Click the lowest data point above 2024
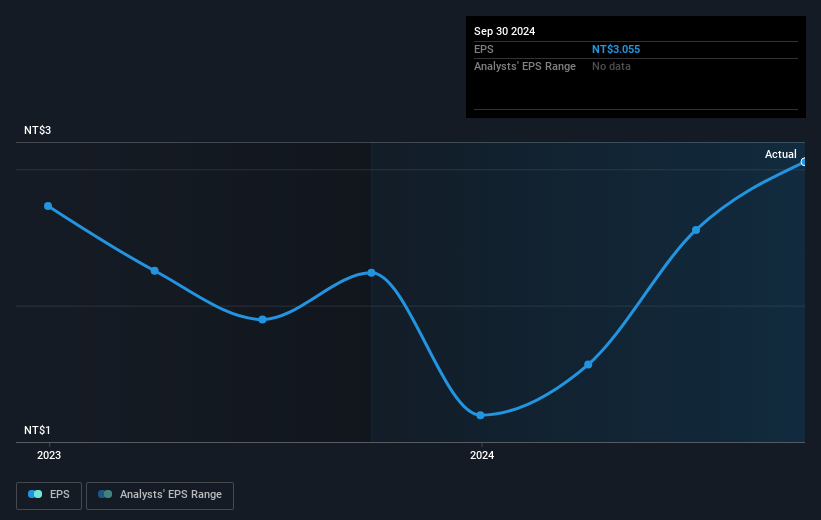The width and height of the screenshot is (821, 520). [480, 415]
